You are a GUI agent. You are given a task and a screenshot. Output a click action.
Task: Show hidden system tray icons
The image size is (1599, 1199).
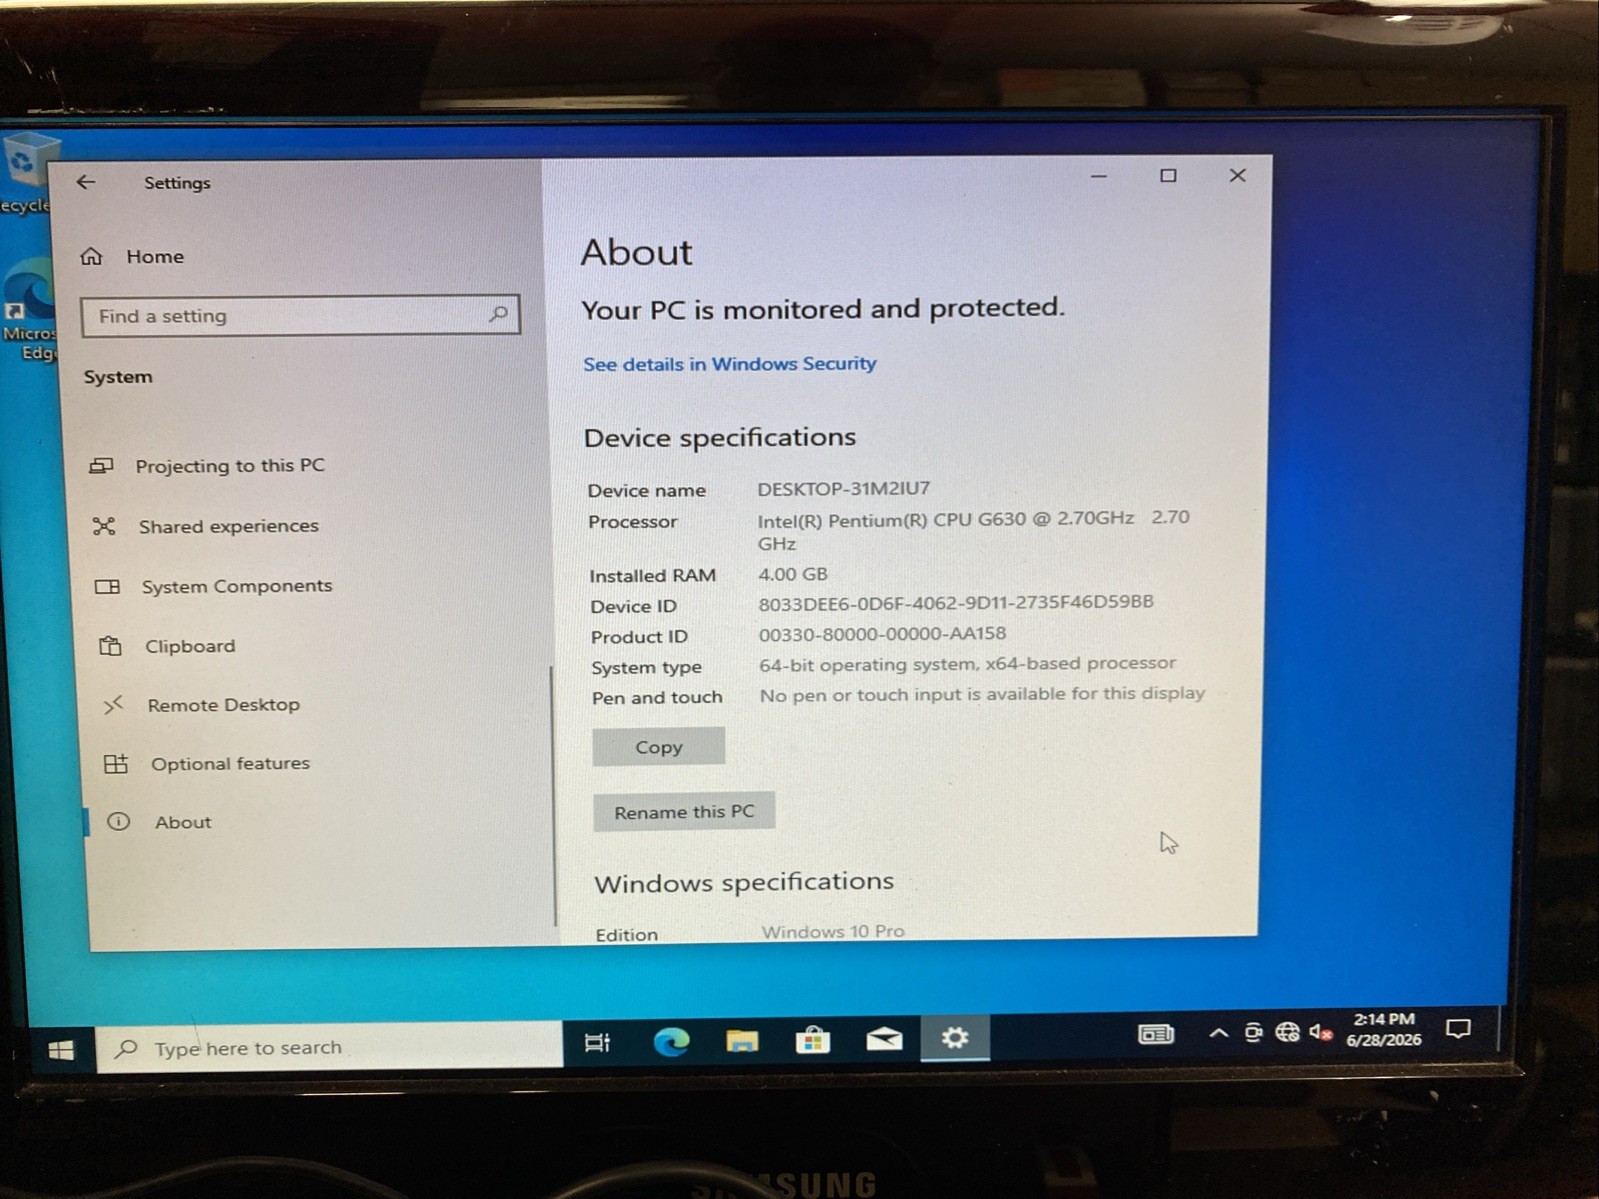1218,1033
